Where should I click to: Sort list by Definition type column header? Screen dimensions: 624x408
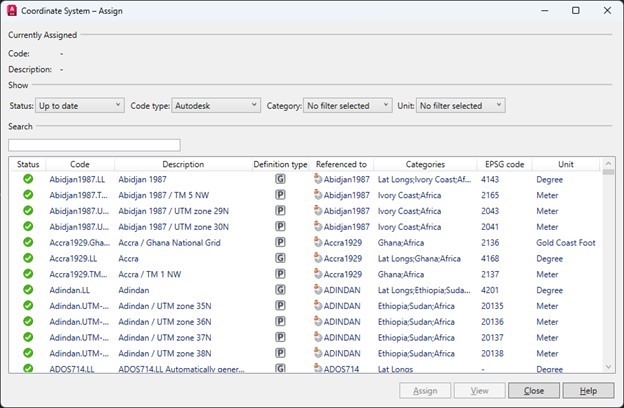(280, 164)
